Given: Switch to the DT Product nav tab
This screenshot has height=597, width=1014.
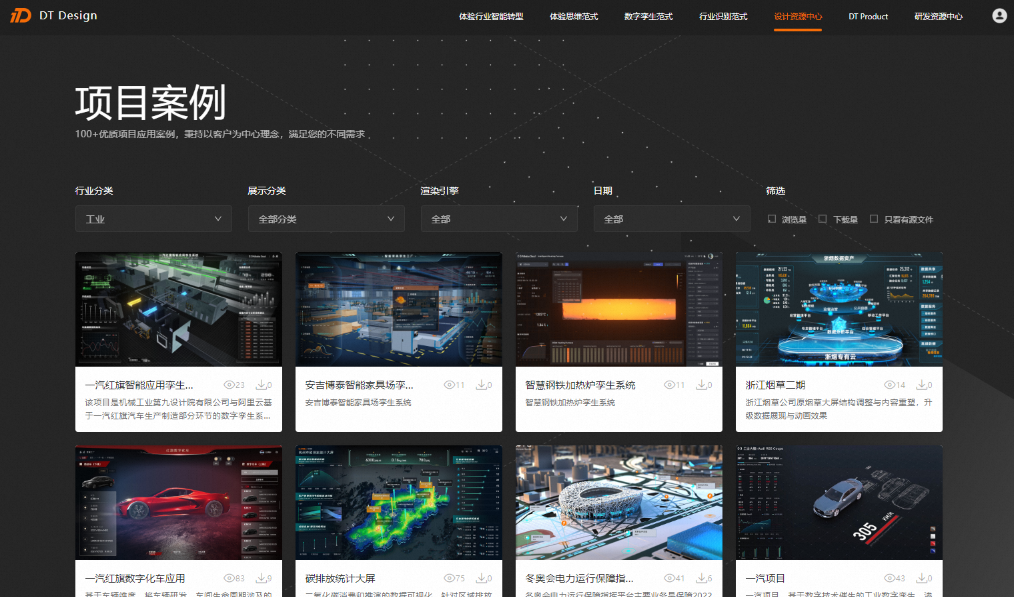Looking at the screenshot, I should click(868, 17).
